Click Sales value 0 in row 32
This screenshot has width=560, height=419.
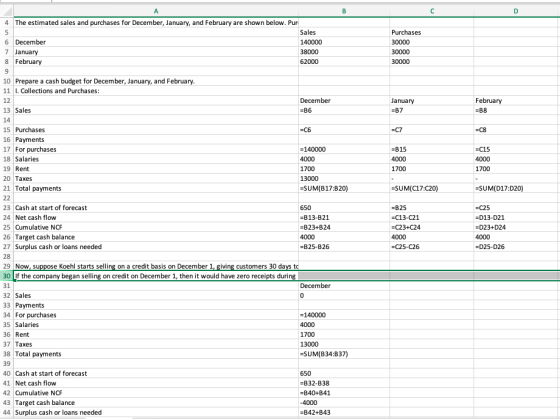[344, 295]
